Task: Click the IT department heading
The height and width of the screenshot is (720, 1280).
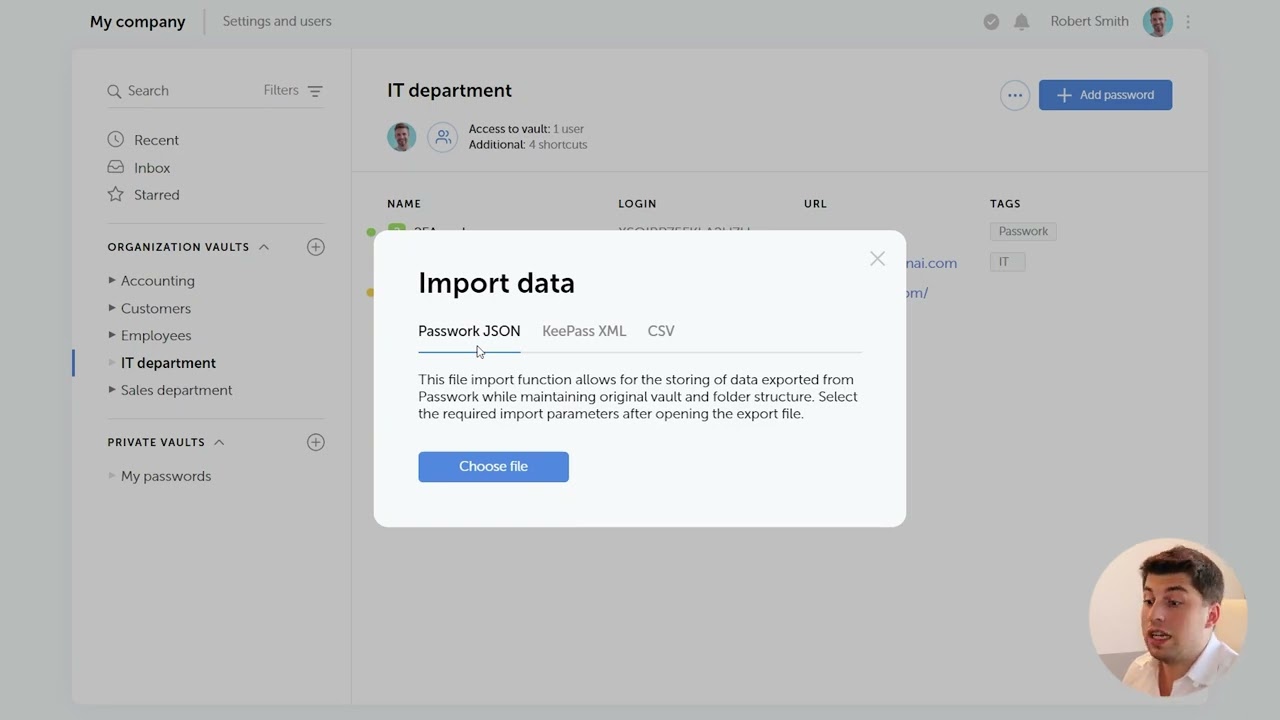Action: point(449,91)
